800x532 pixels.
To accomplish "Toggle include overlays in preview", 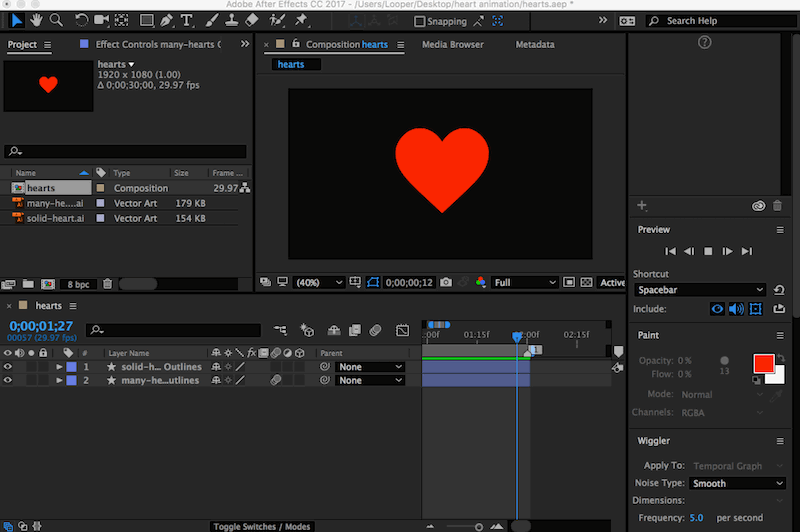I will (756, 309).
